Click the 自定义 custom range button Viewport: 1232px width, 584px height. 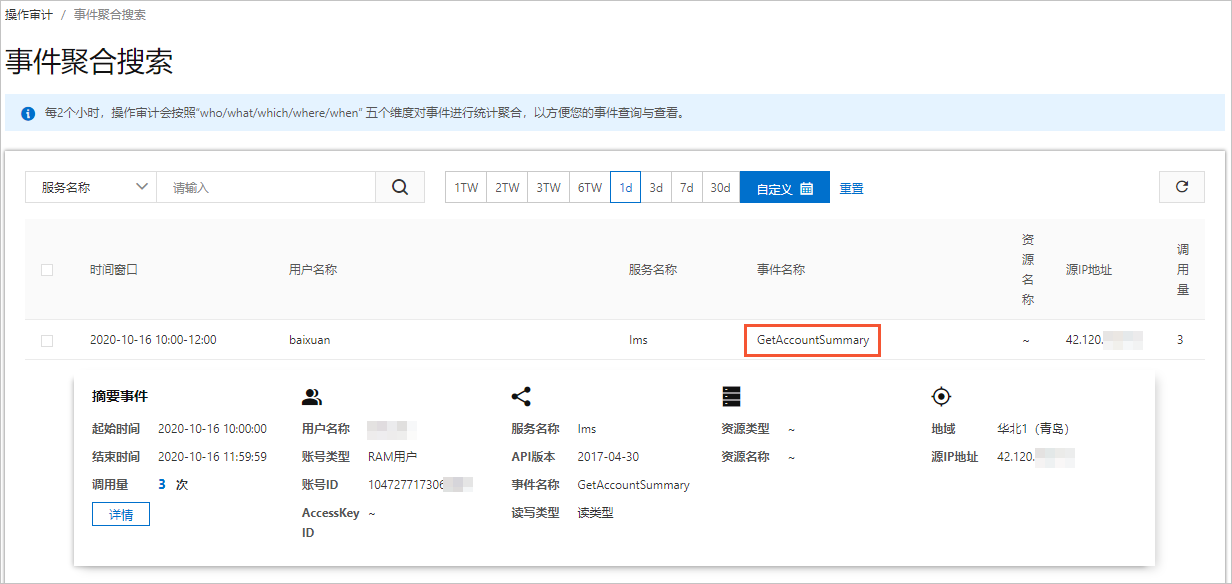(x=785, y=187)
